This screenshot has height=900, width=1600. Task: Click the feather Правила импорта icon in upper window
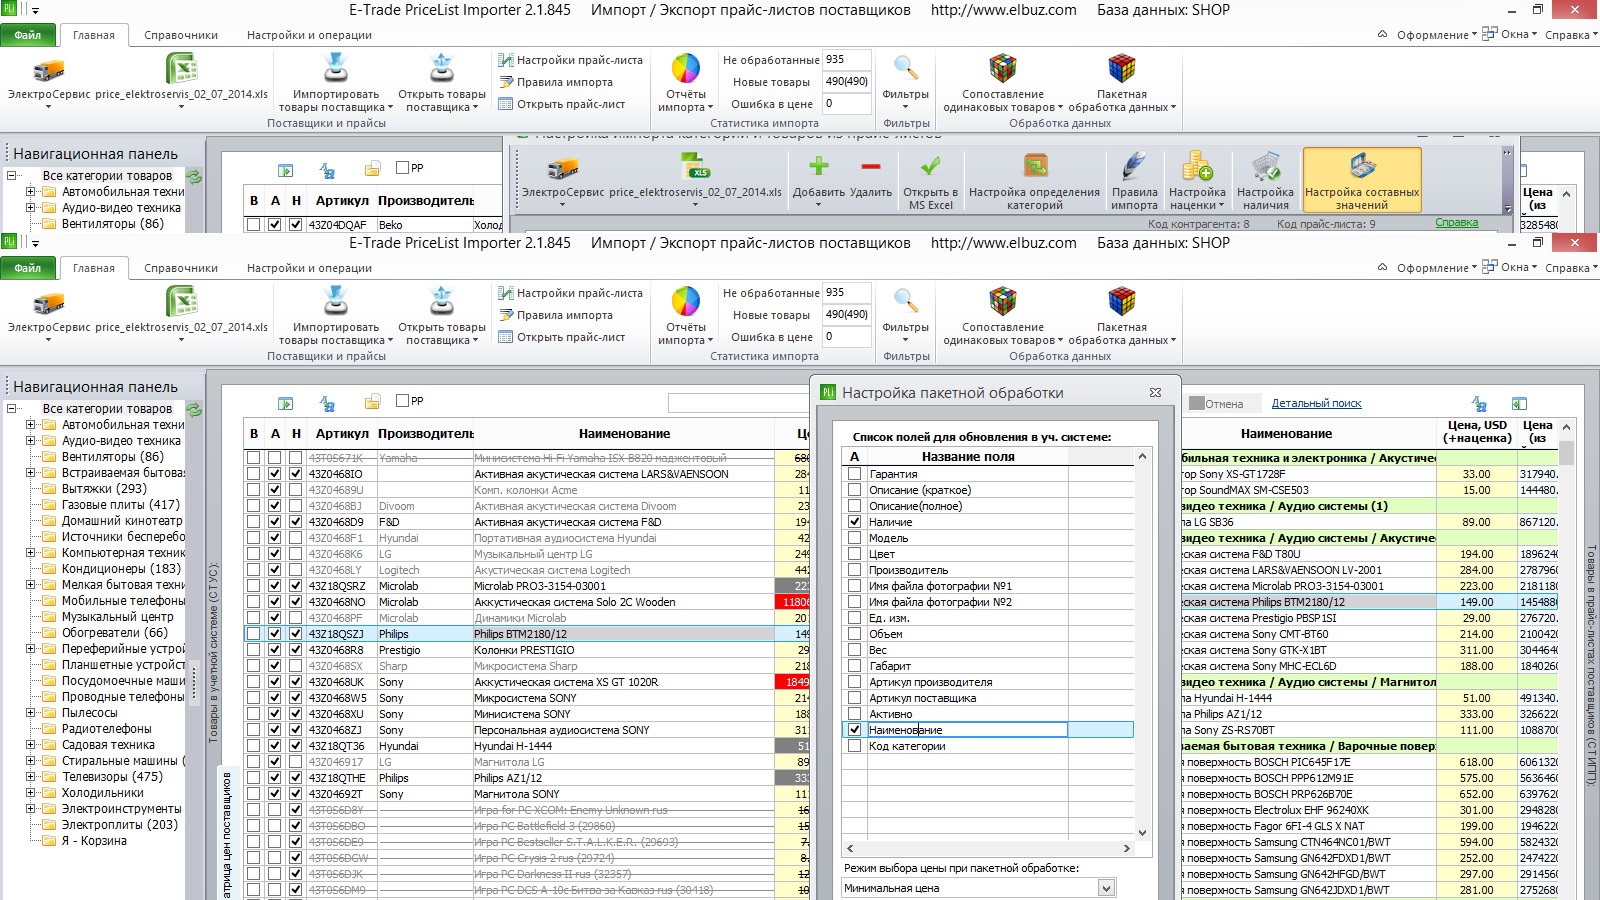1134,166
